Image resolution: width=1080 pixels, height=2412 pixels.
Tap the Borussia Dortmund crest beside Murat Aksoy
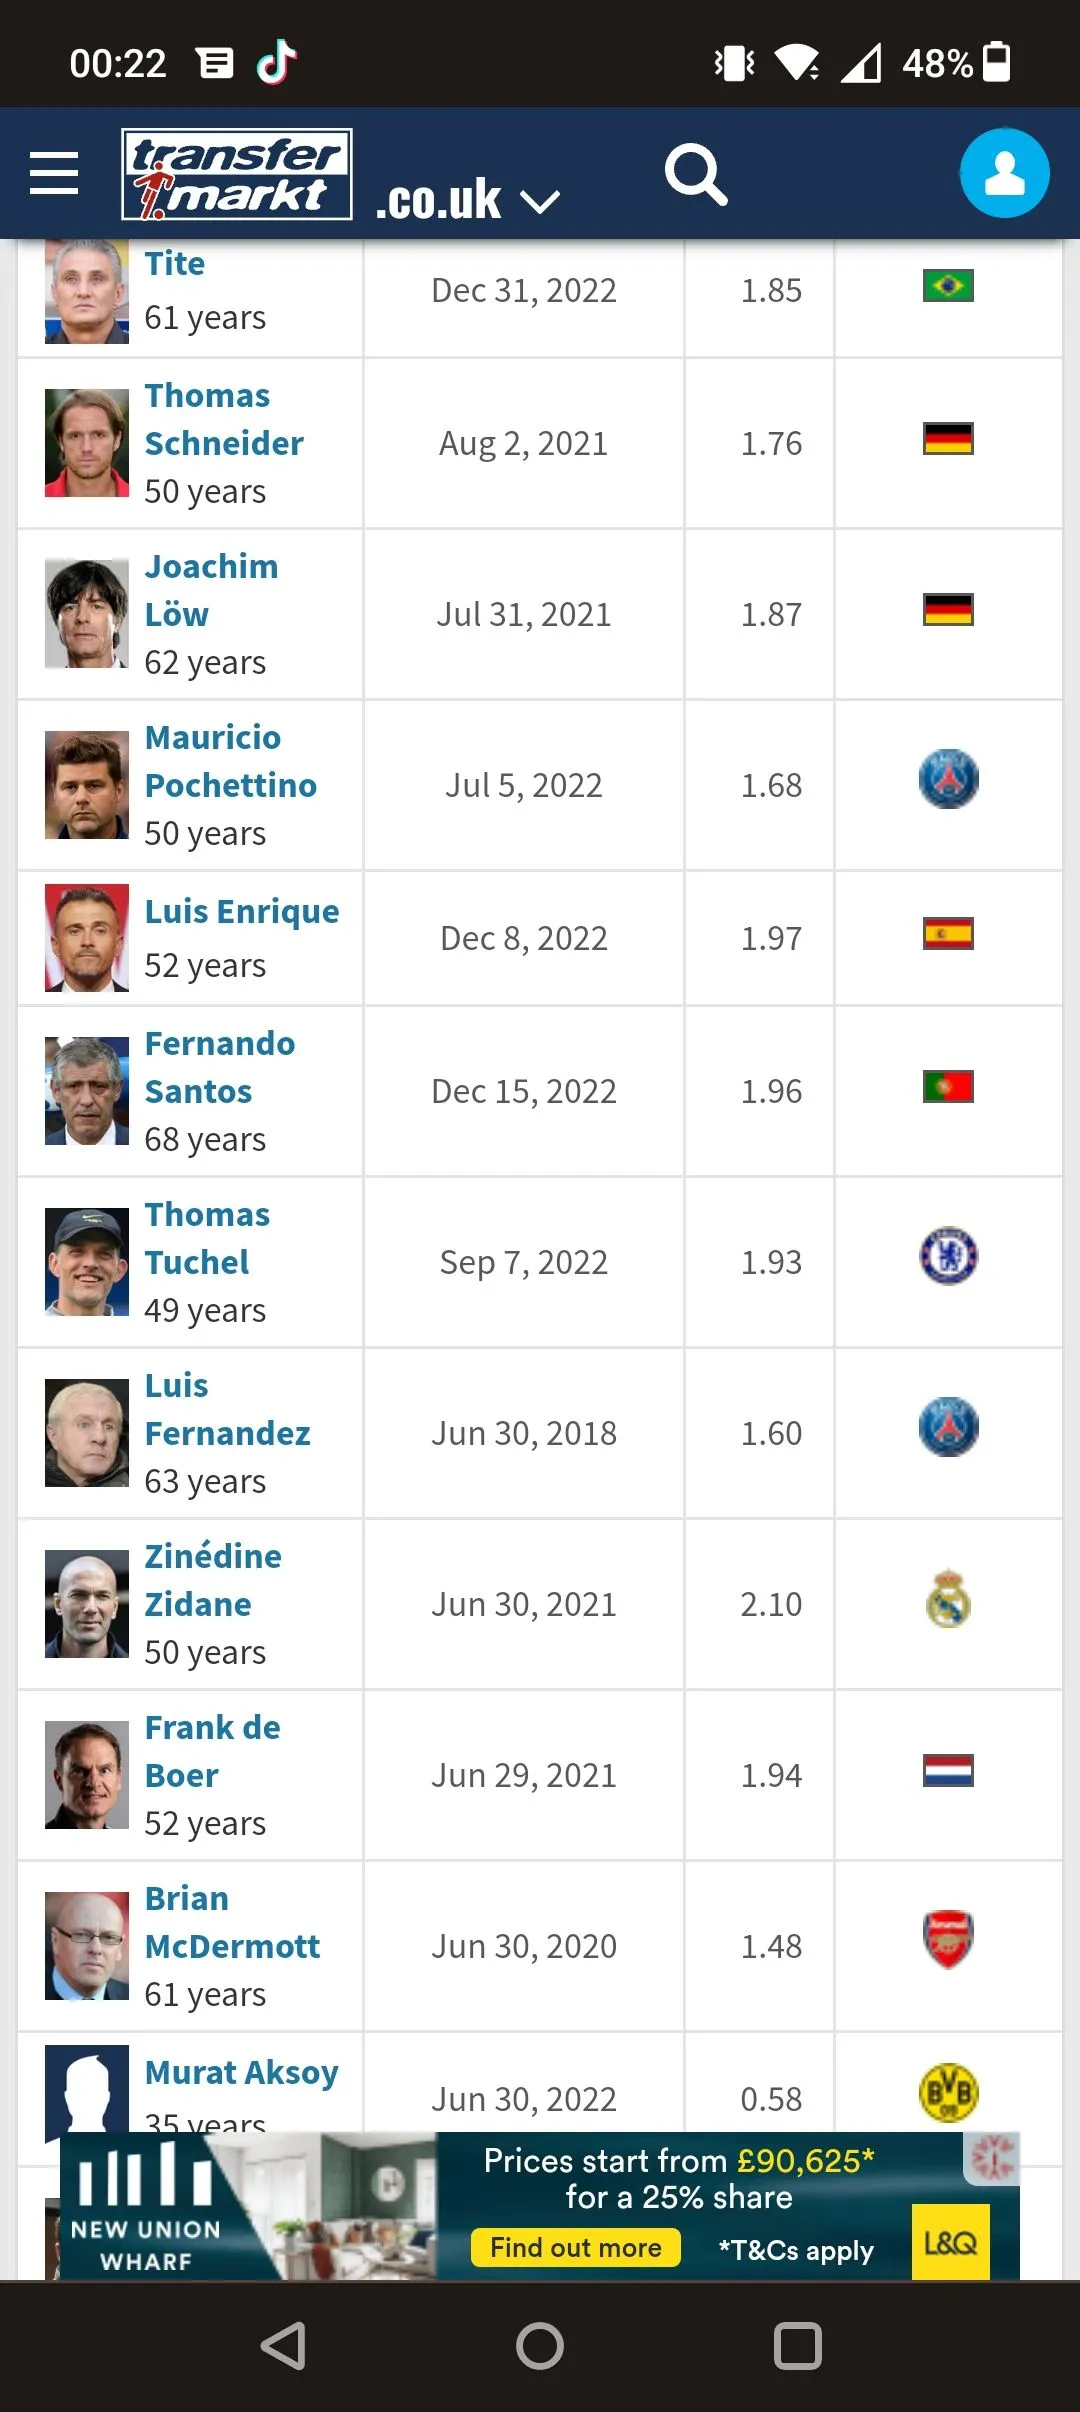coord(948,2092)
